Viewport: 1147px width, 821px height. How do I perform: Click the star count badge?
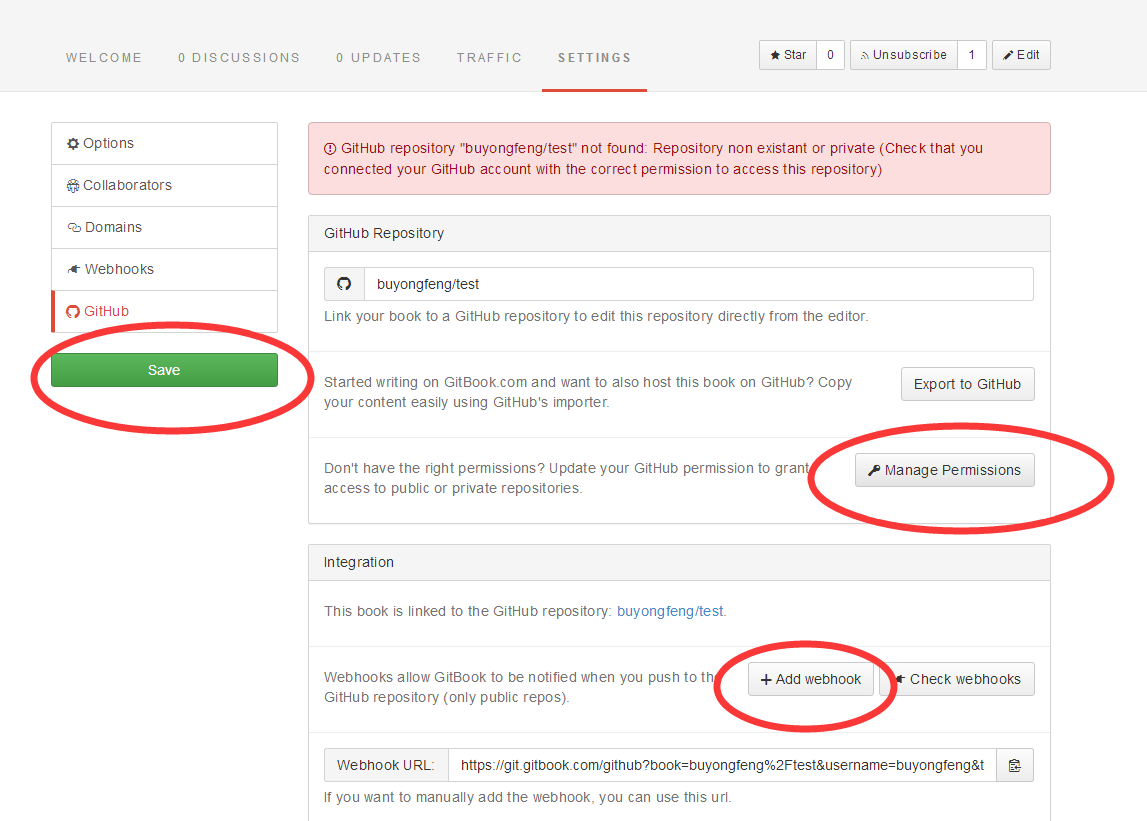tap(830, 55)
